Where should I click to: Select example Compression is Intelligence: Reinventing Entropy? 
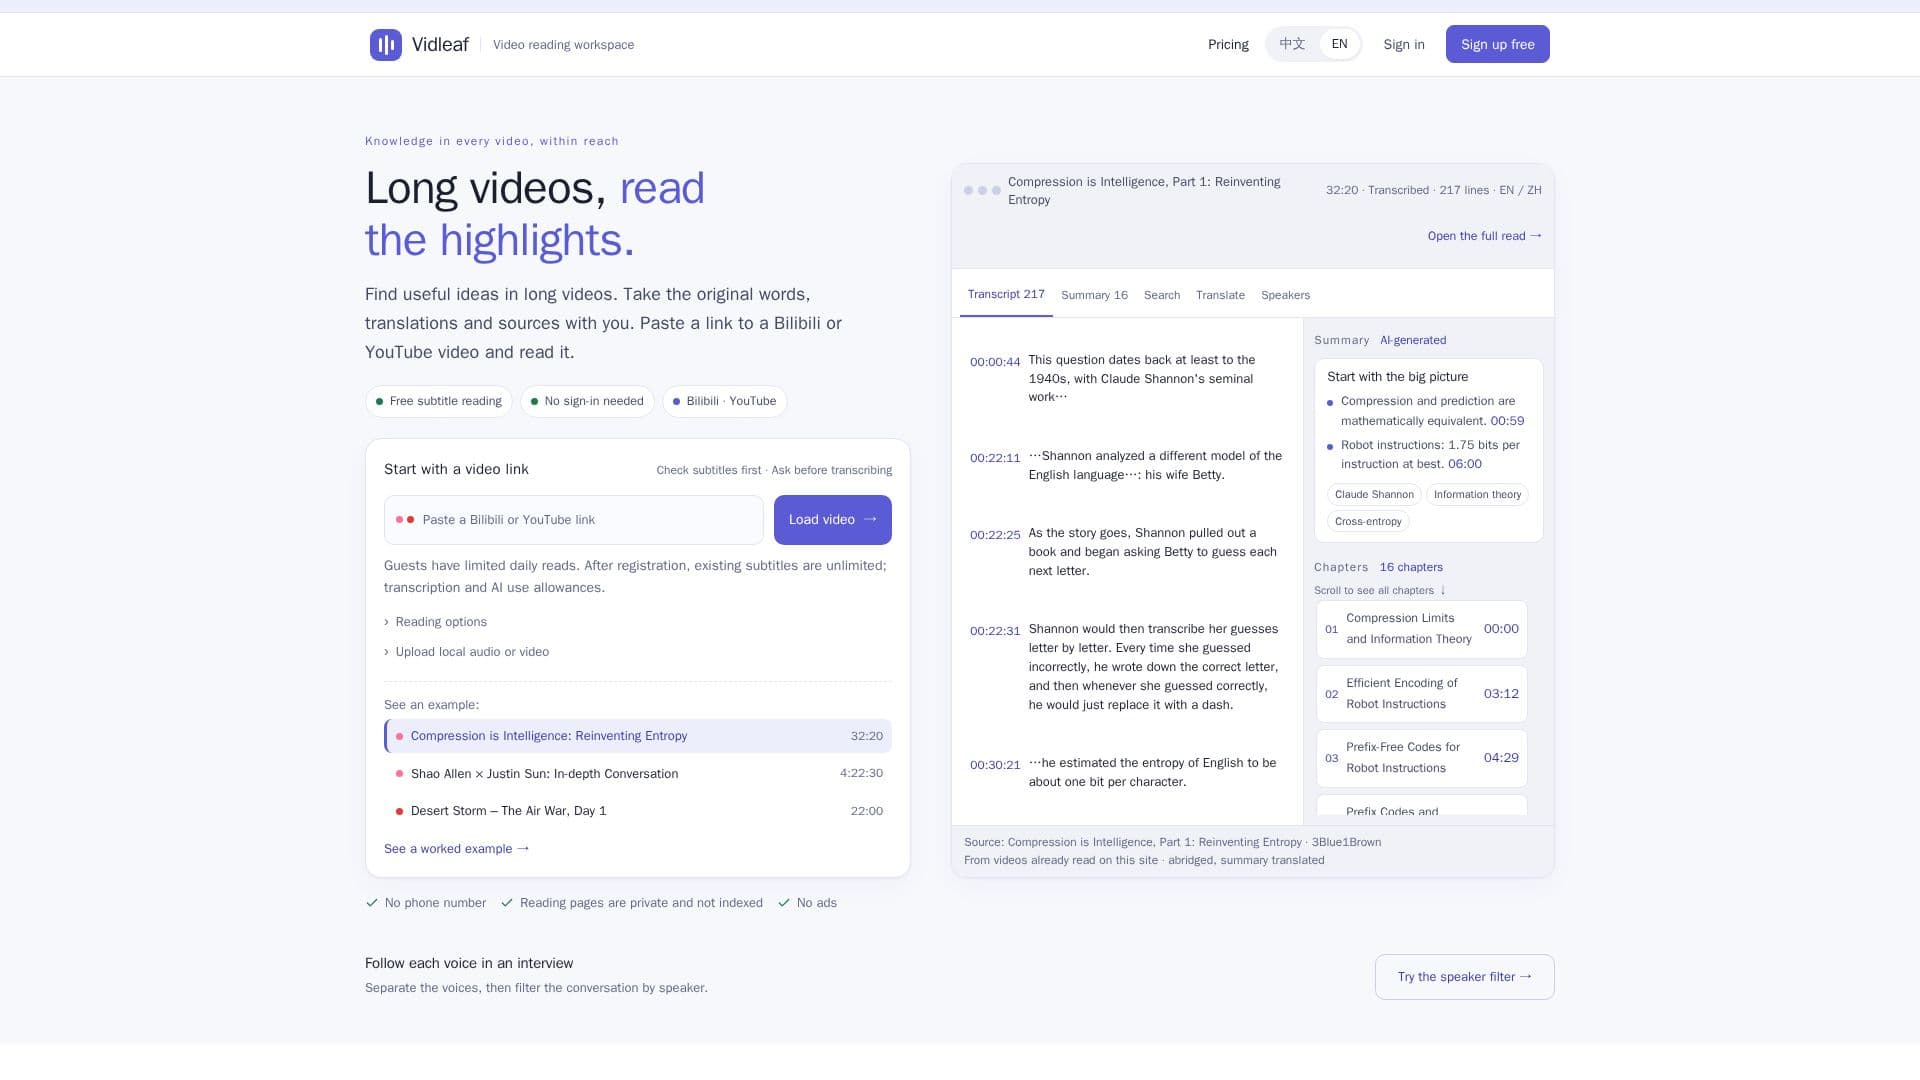(x=638, y=736)
